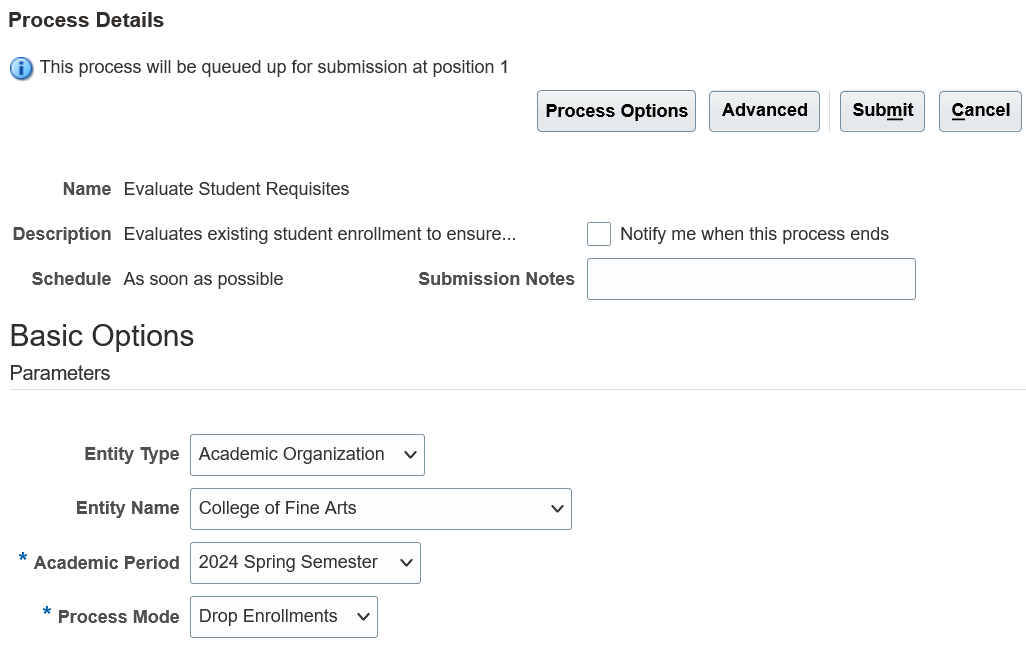Open the Process Options button
Image resolution: width=1026 pixels, height=645 pixels.
616,111
